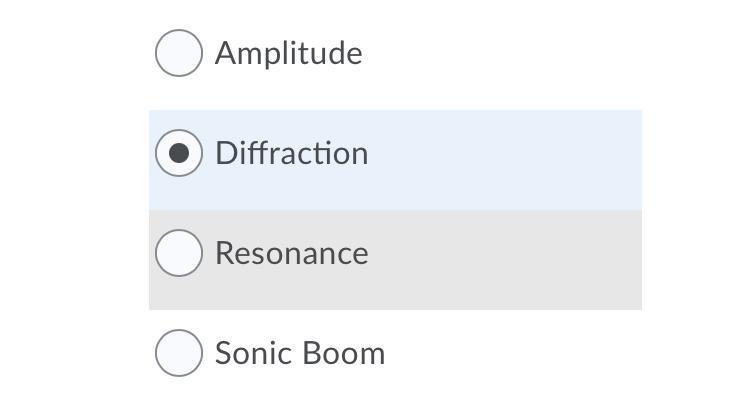Click the blue highlighted Diffraction row
Viewport: 750px width, 410px height.
point(500,160)
